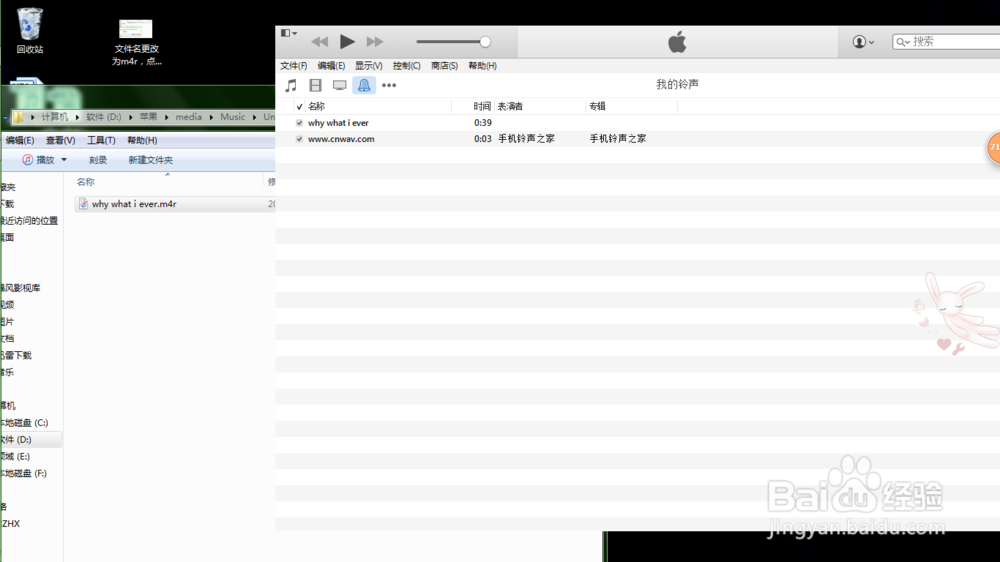
Task: Click the orange floating badge at right edge
Action: pyautogui.click(x=994, y=147)
